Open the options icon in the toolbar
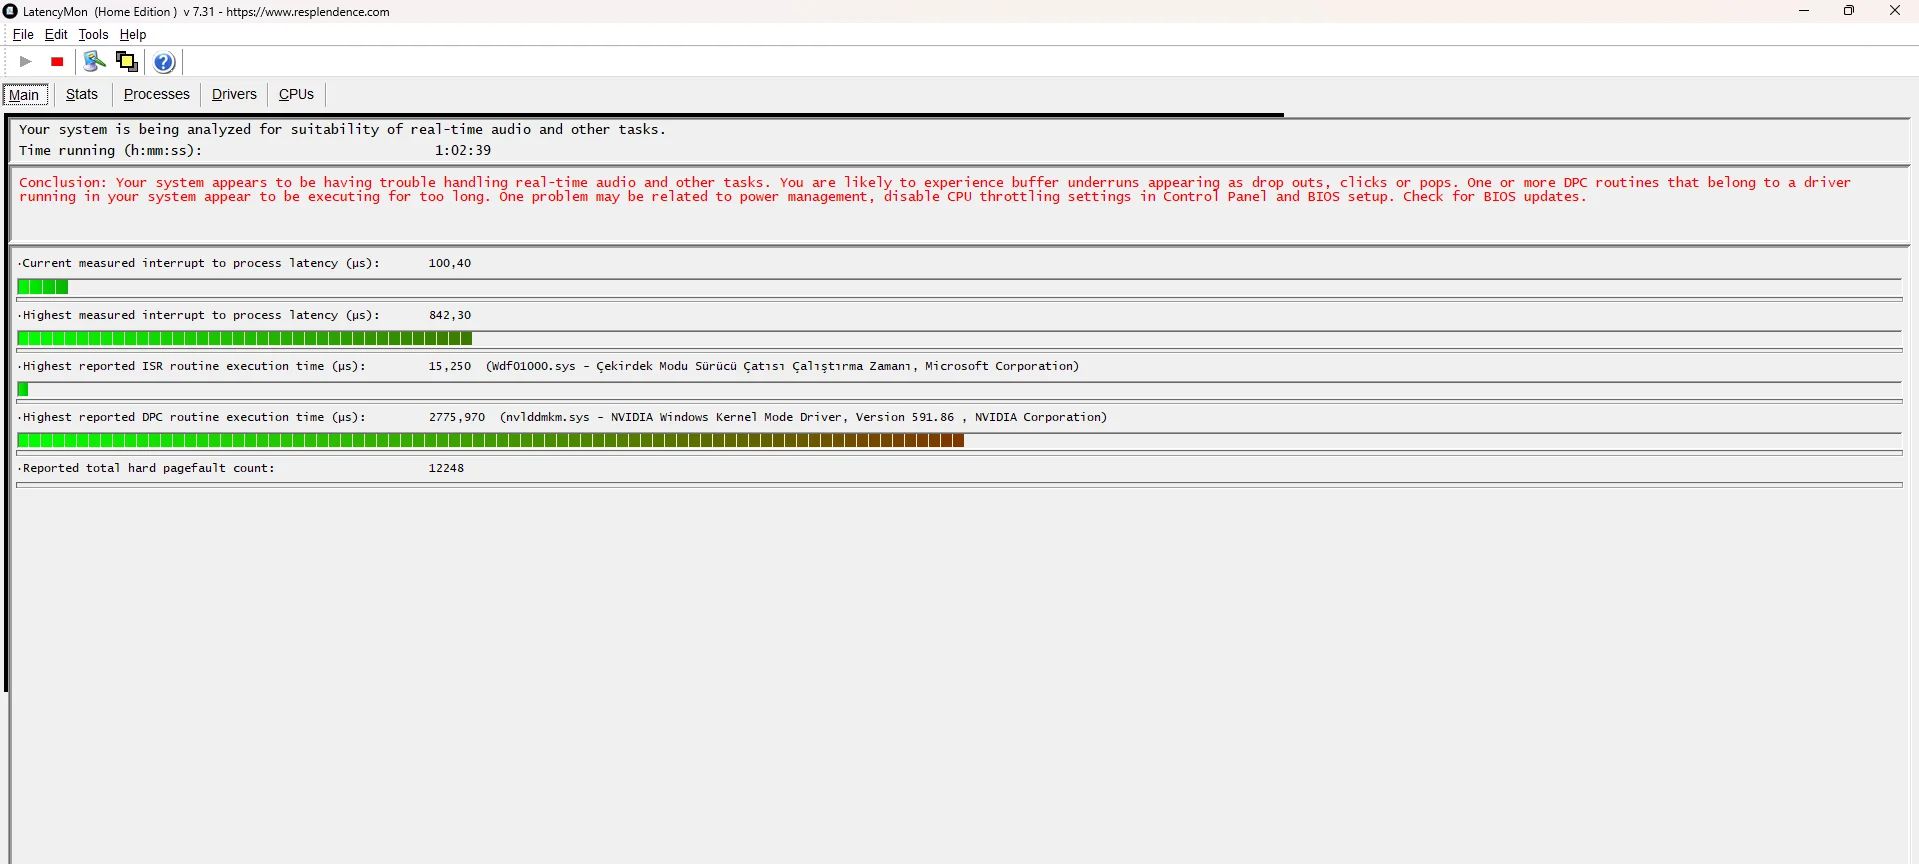1919x864 pixels. [94, 62]
